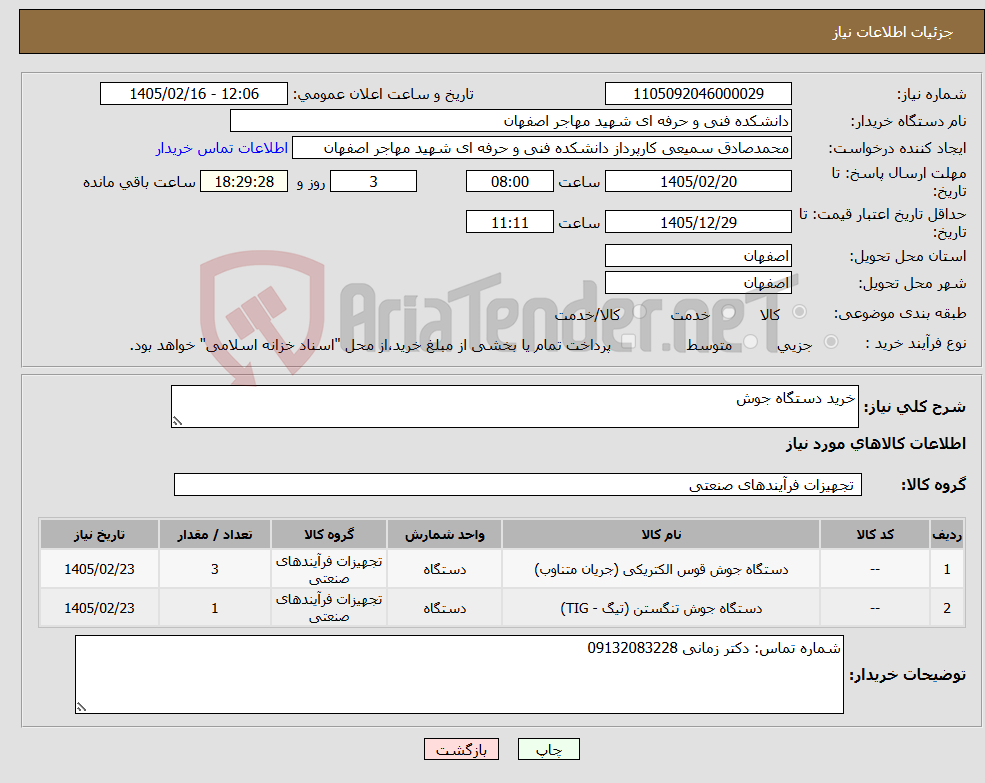Click تاریخ نیاز column header
The image size is (985, 783).
pos(99,534)
